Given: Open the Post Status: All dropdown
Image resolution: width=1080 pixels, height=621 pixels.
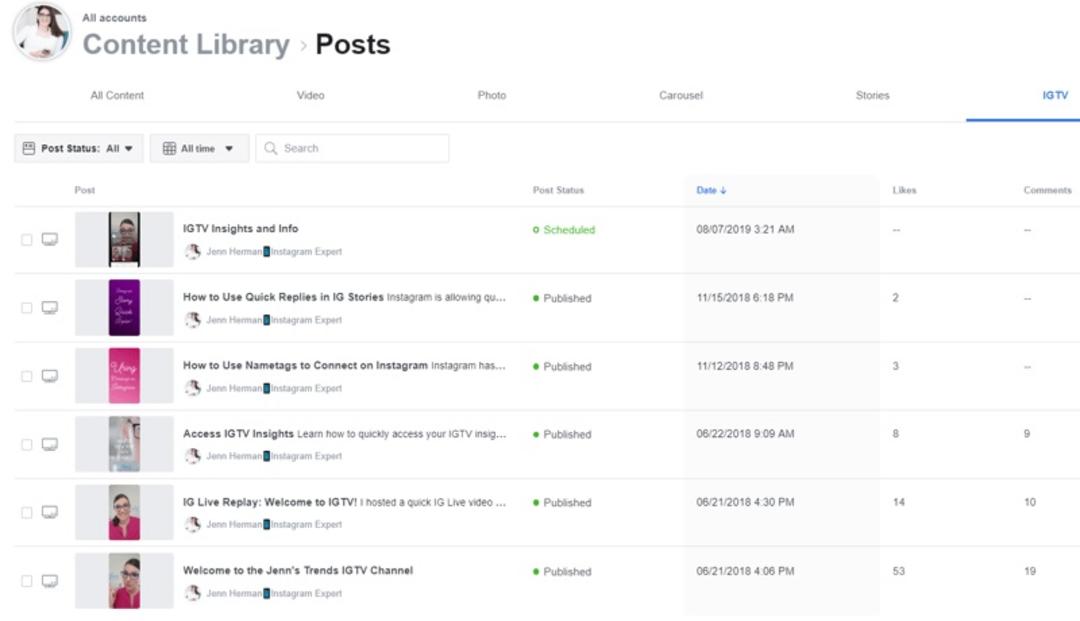Looking at the screenshot, I should click(79, 148).
